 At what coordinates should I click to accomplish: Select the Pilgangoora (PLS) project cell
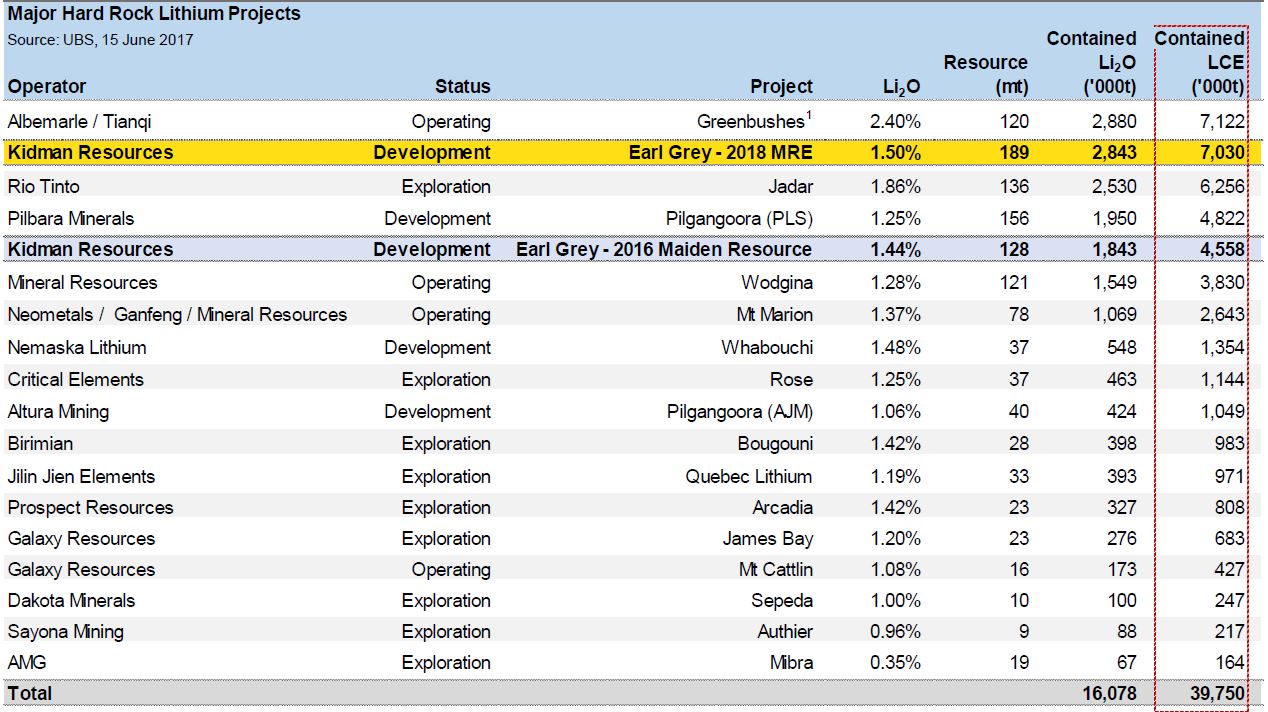pyautogui.click(x=739, y=219)
